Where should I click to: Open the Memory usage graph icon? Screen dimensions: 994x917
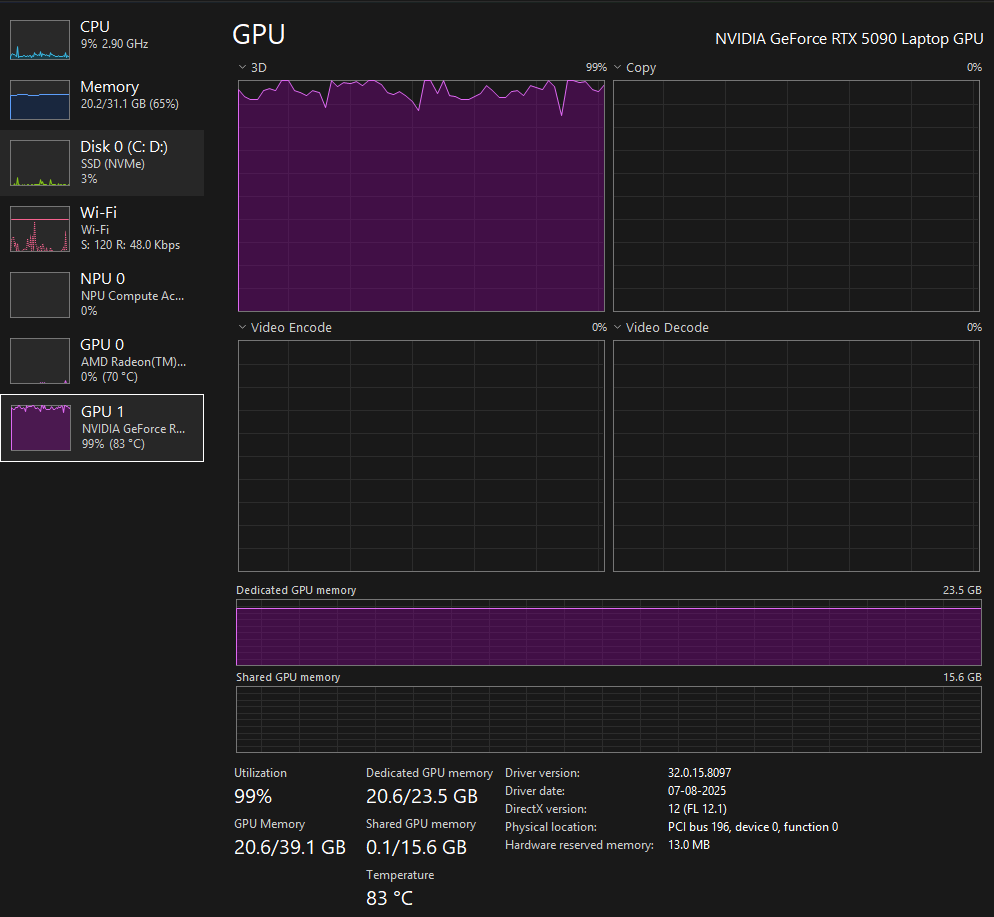point(40,100)
